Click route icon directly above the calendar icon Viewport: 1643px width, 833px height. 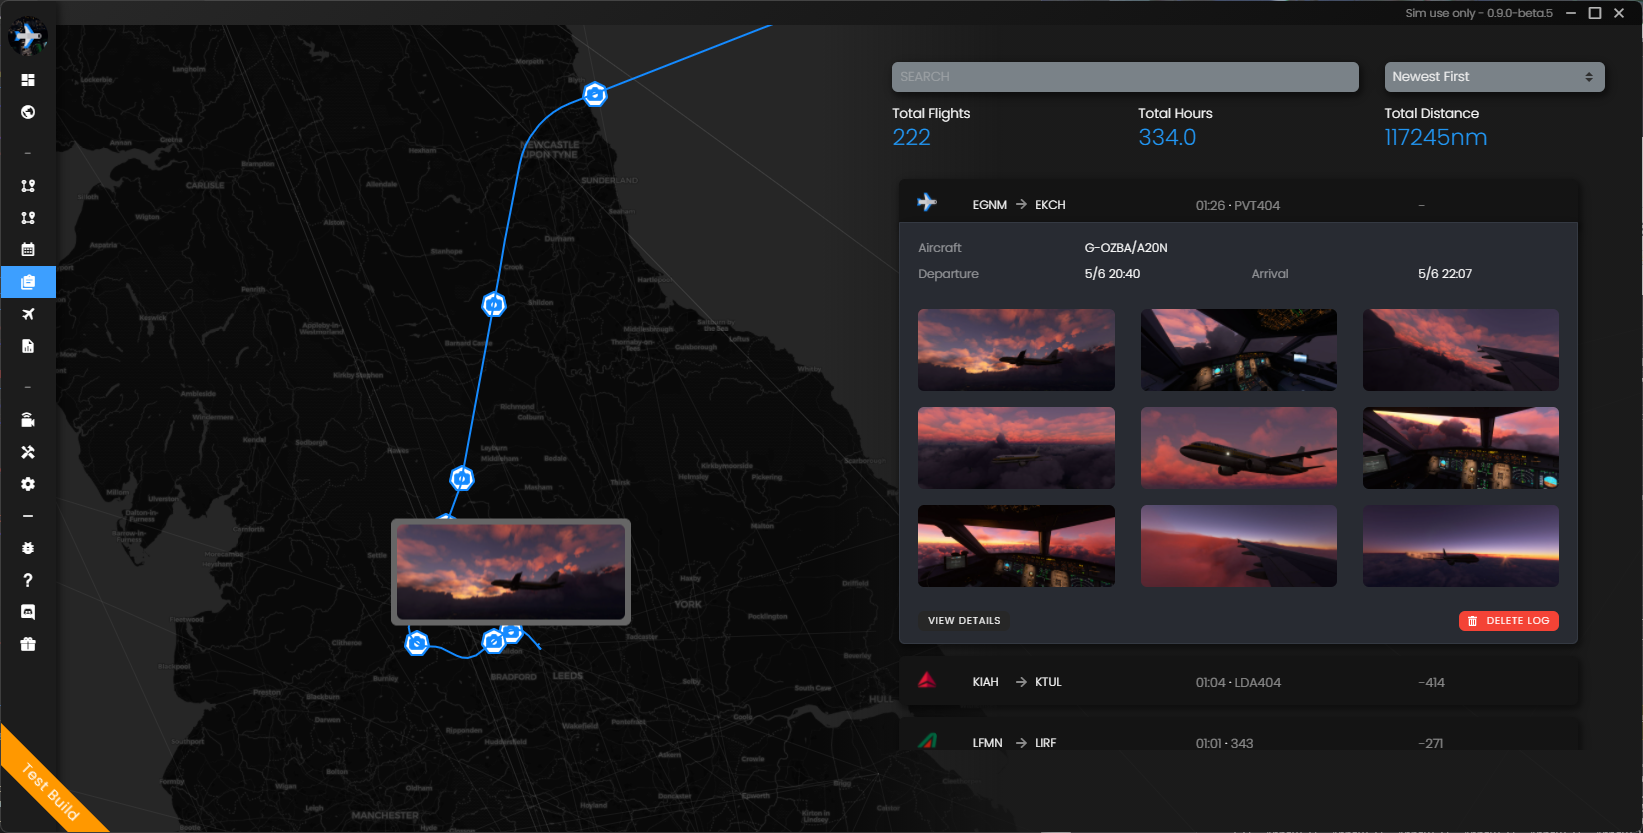tap(28, 217)
